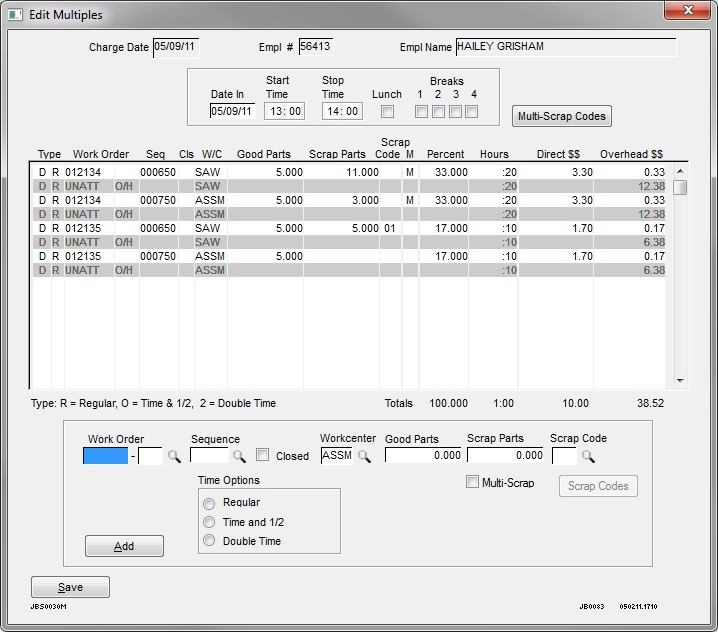
Task: Select row 012134 sequence 000650 SAW
Action: click(x=349, y=172)
